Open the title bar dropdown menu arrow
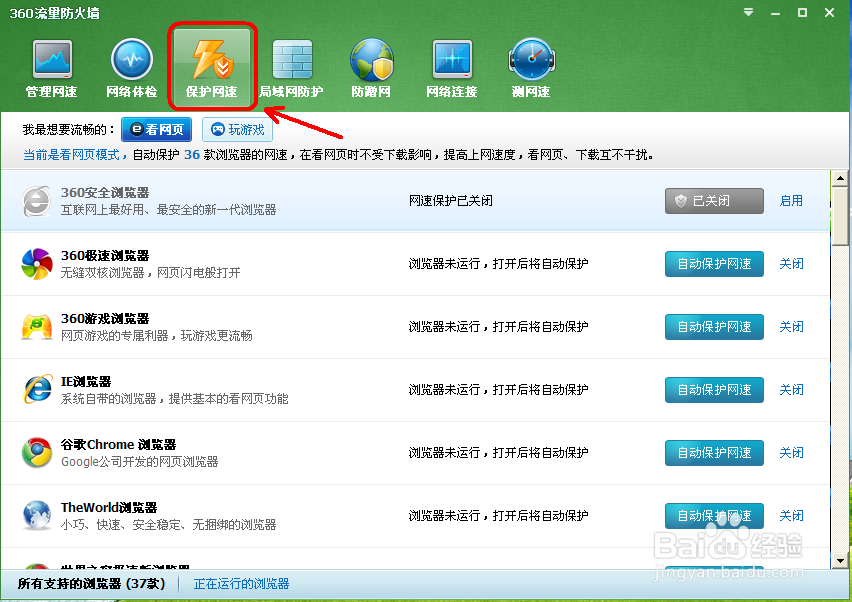852x602 pixels. 748,12
